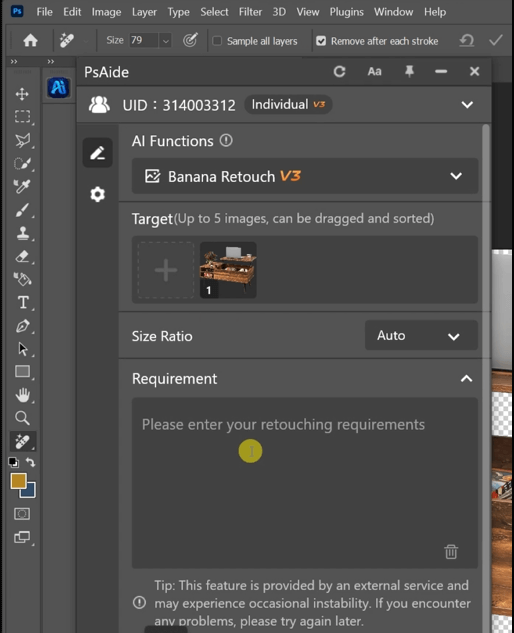Change PsAide font size with Aa icon

pos(374,71)
